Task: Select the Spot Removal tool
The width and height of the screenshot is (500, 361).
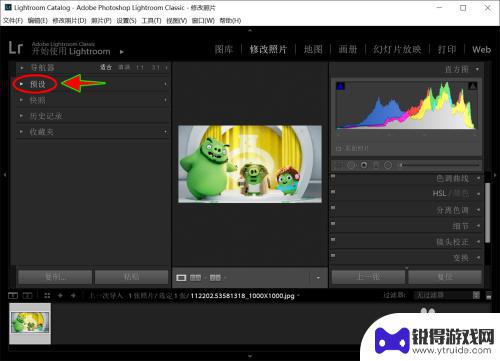Action: 351,165
